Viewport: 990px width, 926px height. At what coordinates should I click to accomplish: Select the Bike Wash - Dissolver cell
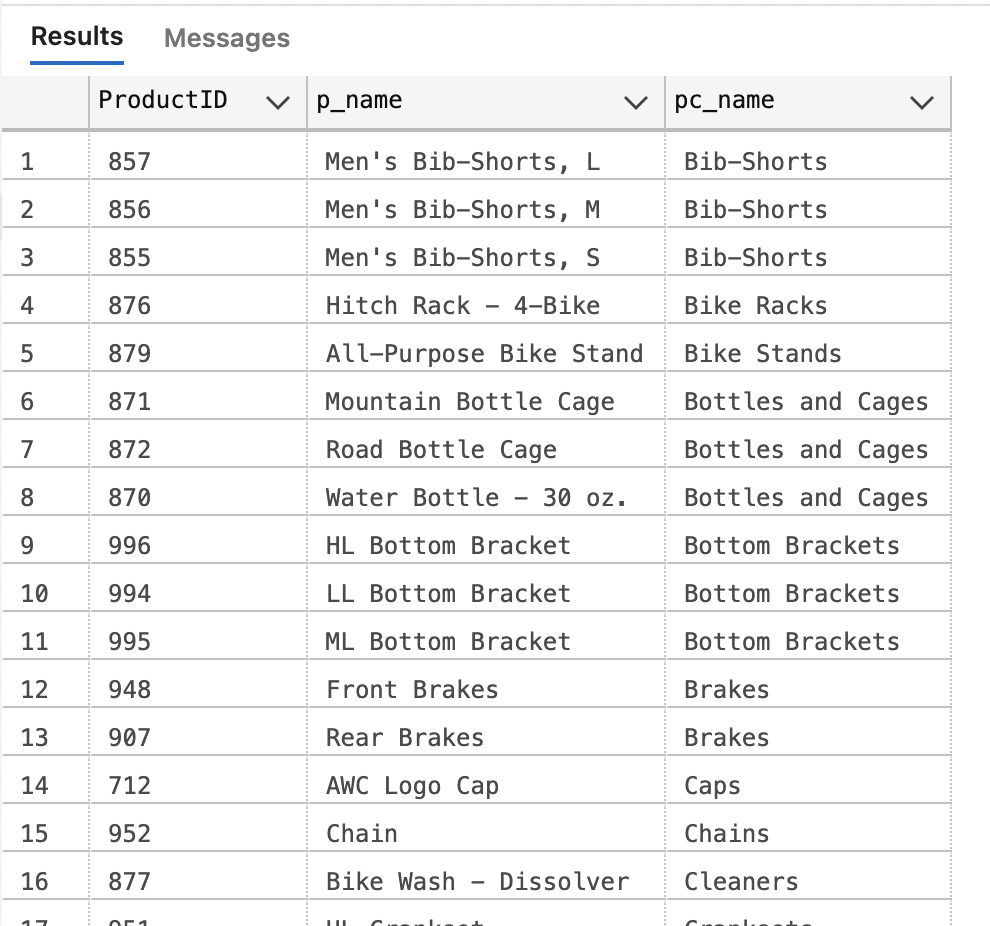[486, 881]
